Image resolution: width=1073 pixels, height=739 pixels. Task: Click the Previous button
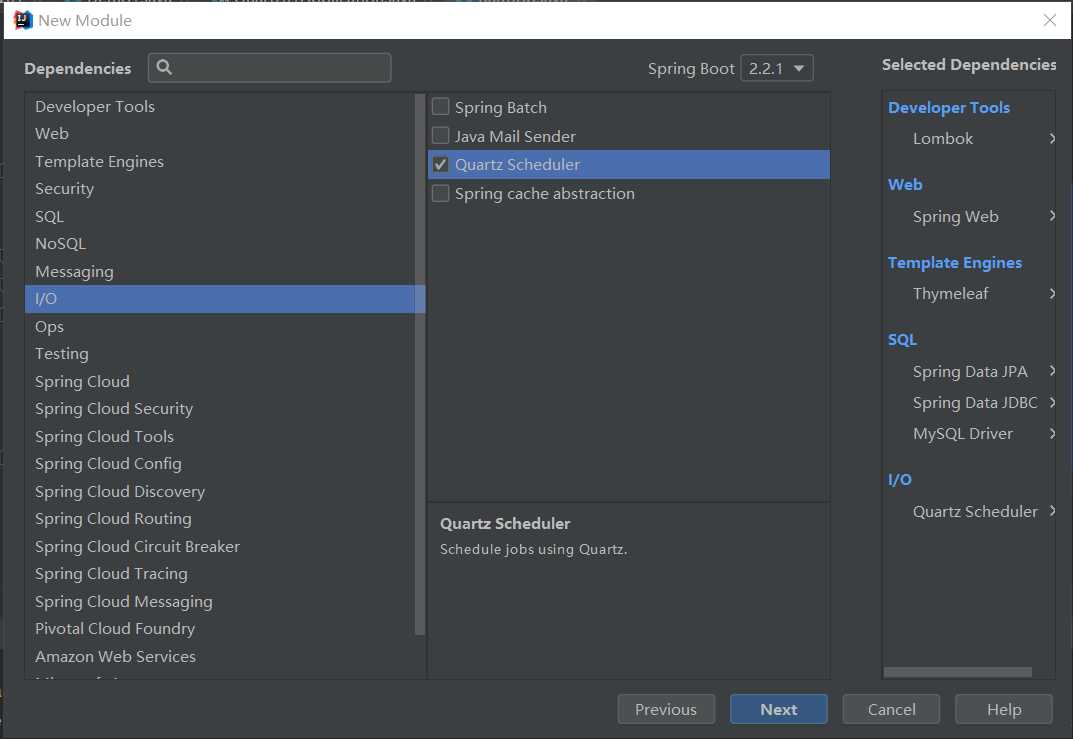click(x=666, y=709)
